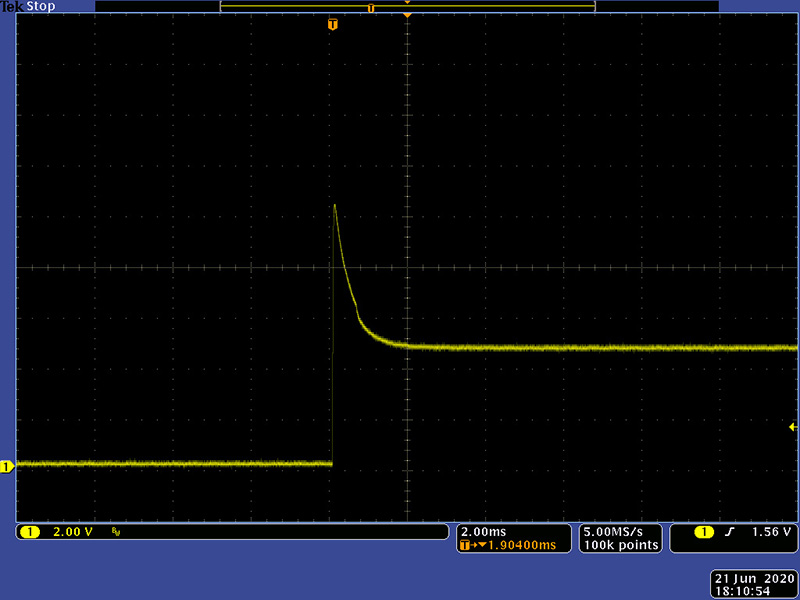Click the trigger position T marker on graticule
Screen dimensions: 800x600
click(x=333, y=23)
